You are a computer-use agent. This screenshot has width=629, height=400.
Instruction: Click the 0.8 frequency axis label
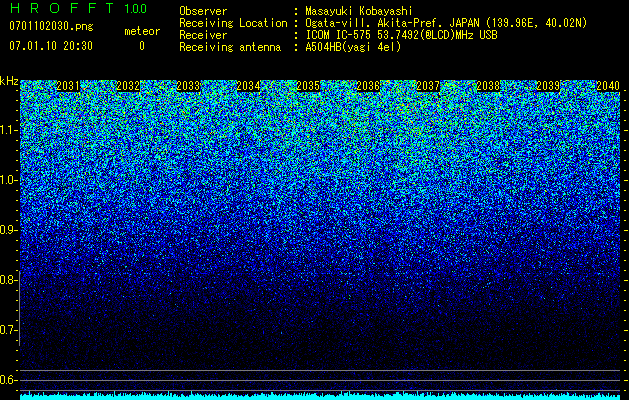8,280
